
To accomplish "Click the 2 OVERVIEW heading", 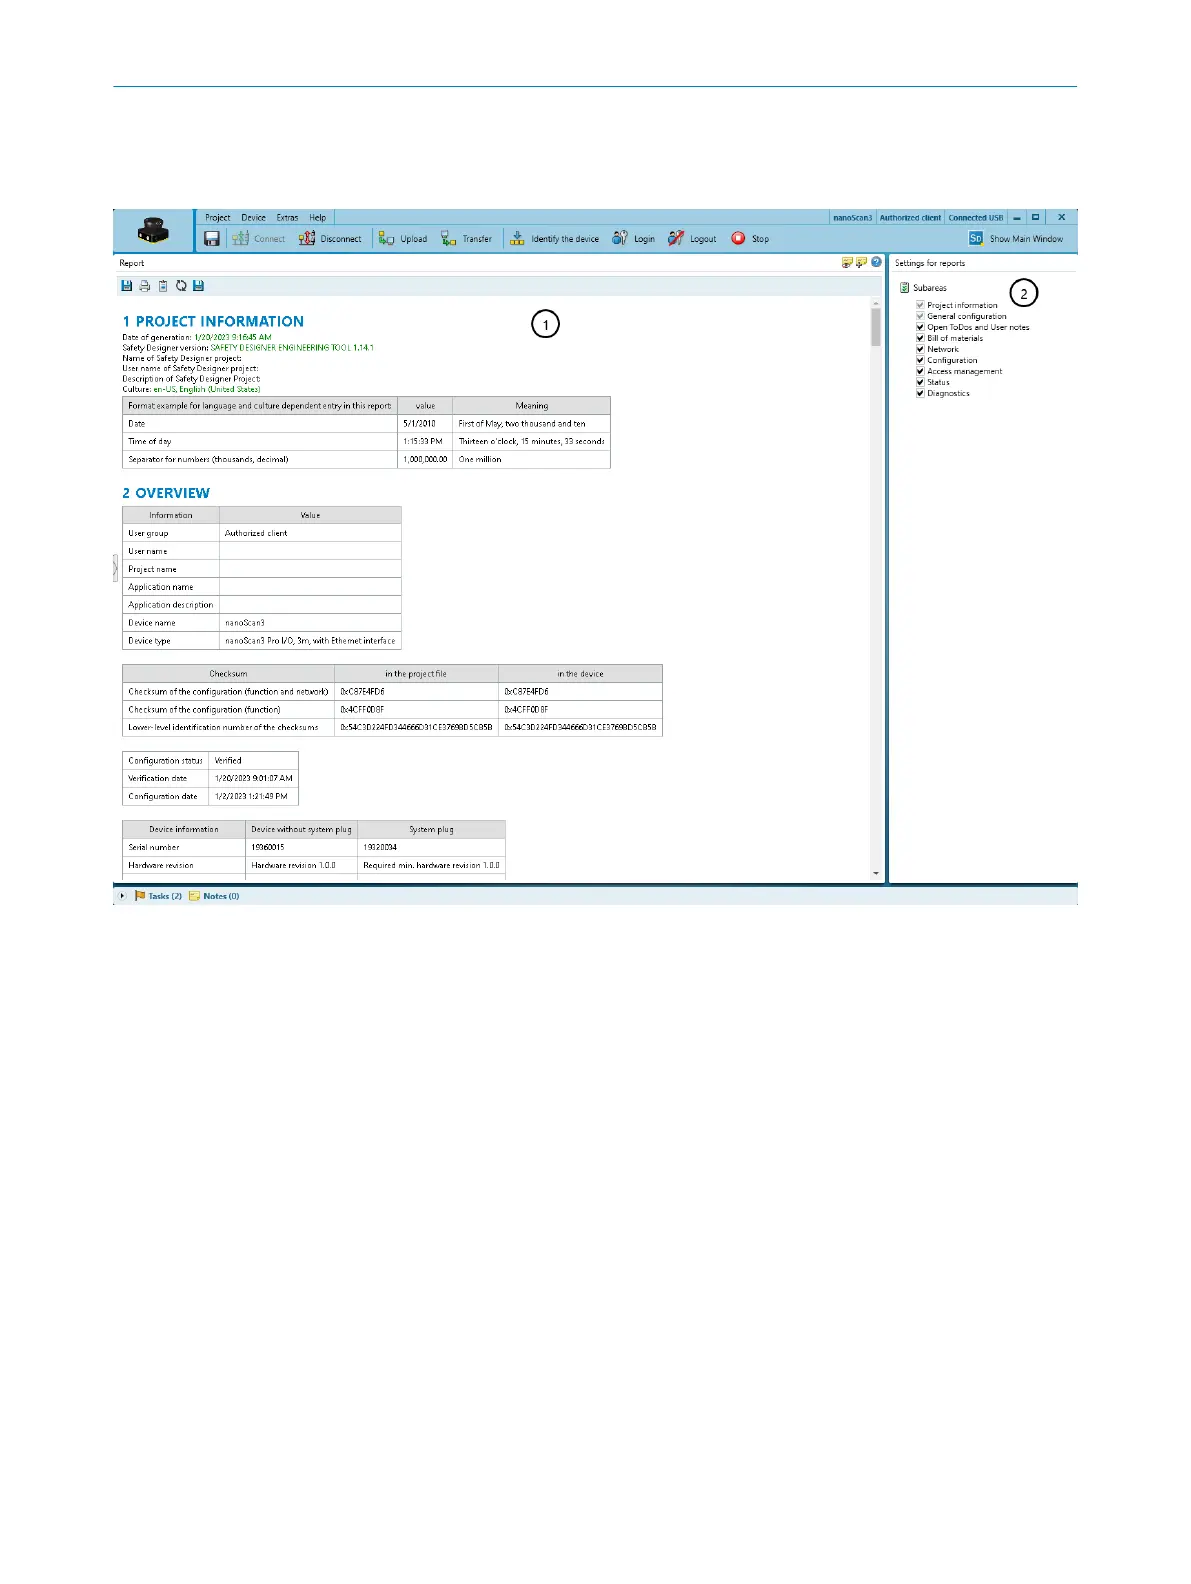I will pyautogui.click(x=166, y=493).
